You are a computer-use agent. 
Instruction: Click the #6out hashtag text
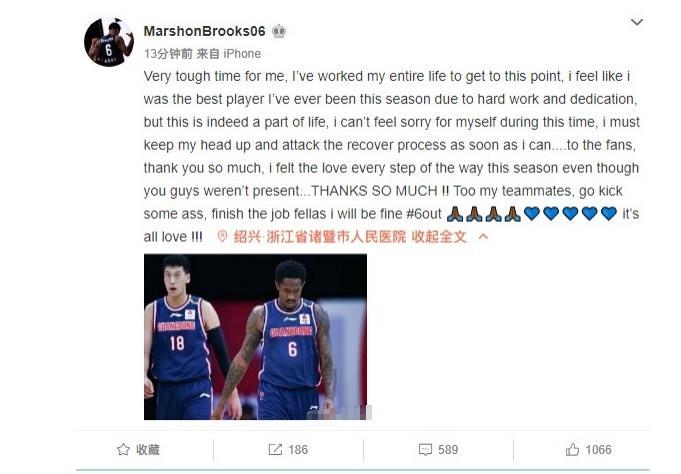424,214
